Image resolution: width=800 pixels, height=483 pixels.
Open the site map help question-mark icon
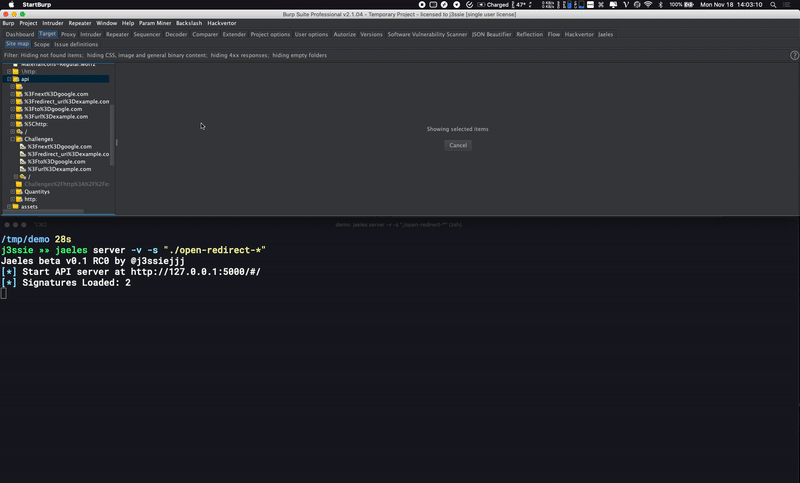794,55
